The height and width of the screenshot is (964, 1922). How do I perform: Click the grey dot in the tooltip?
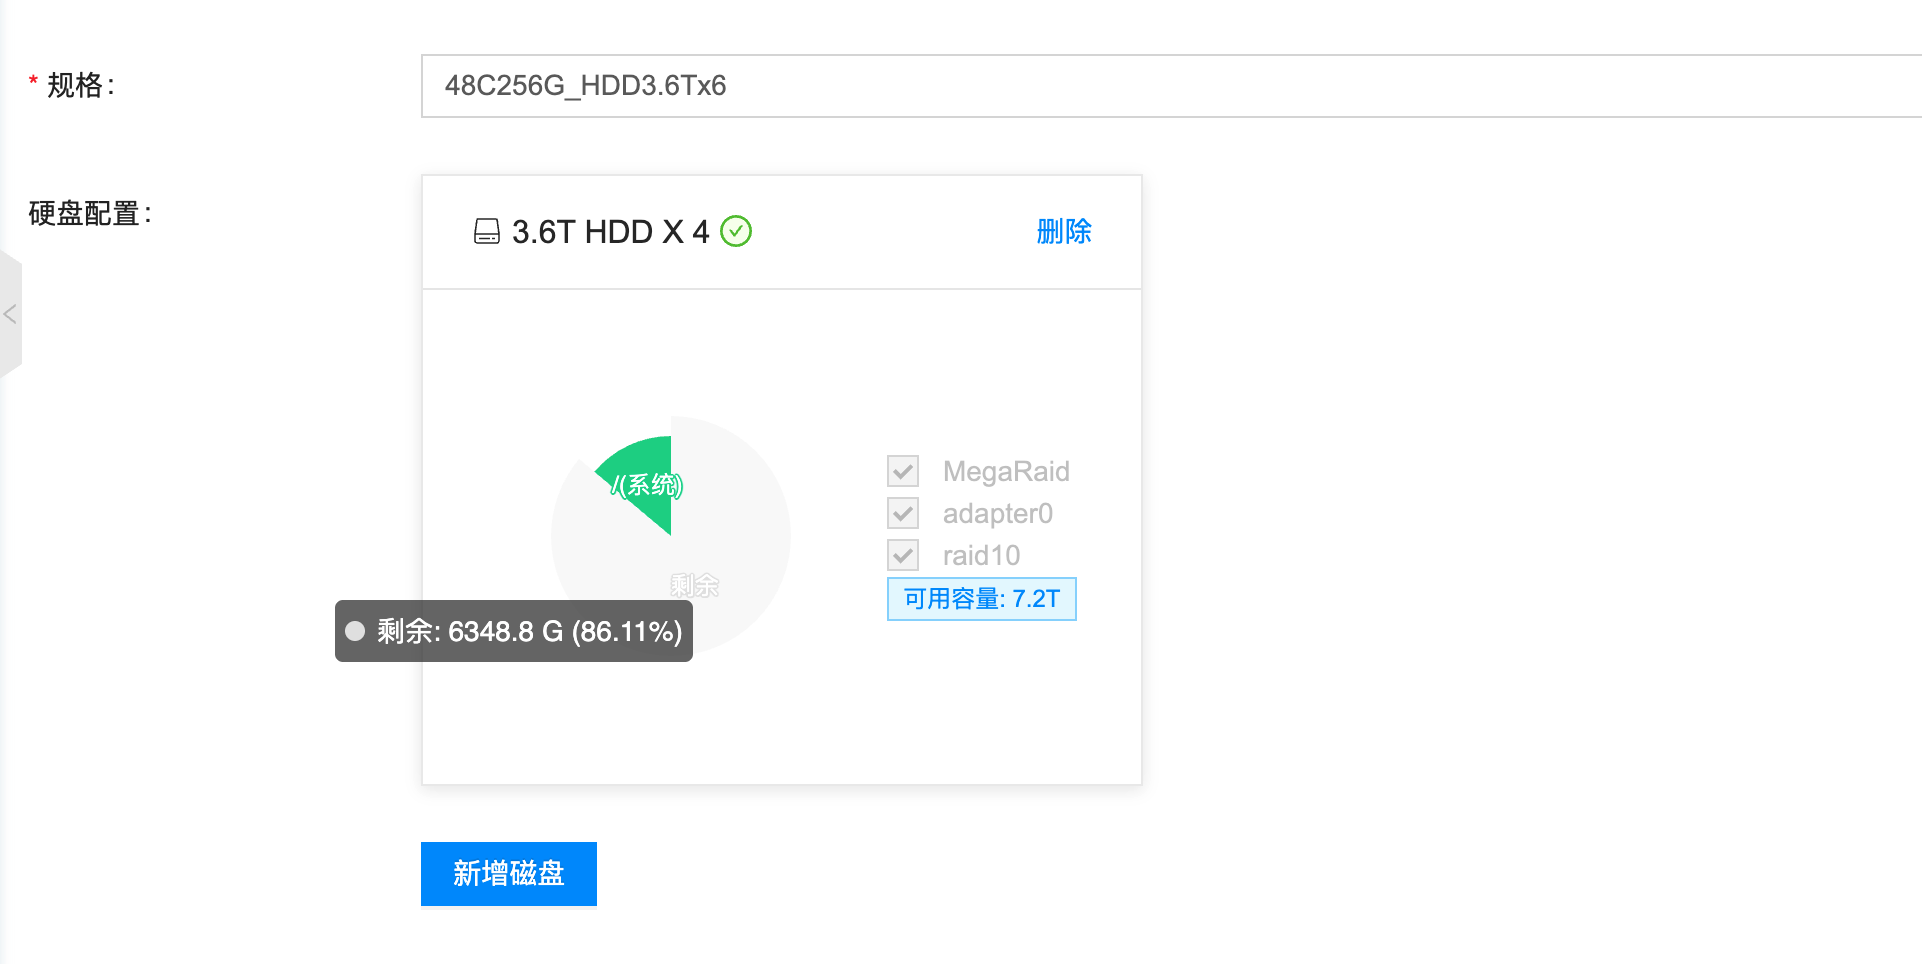[x=355, y=631]
